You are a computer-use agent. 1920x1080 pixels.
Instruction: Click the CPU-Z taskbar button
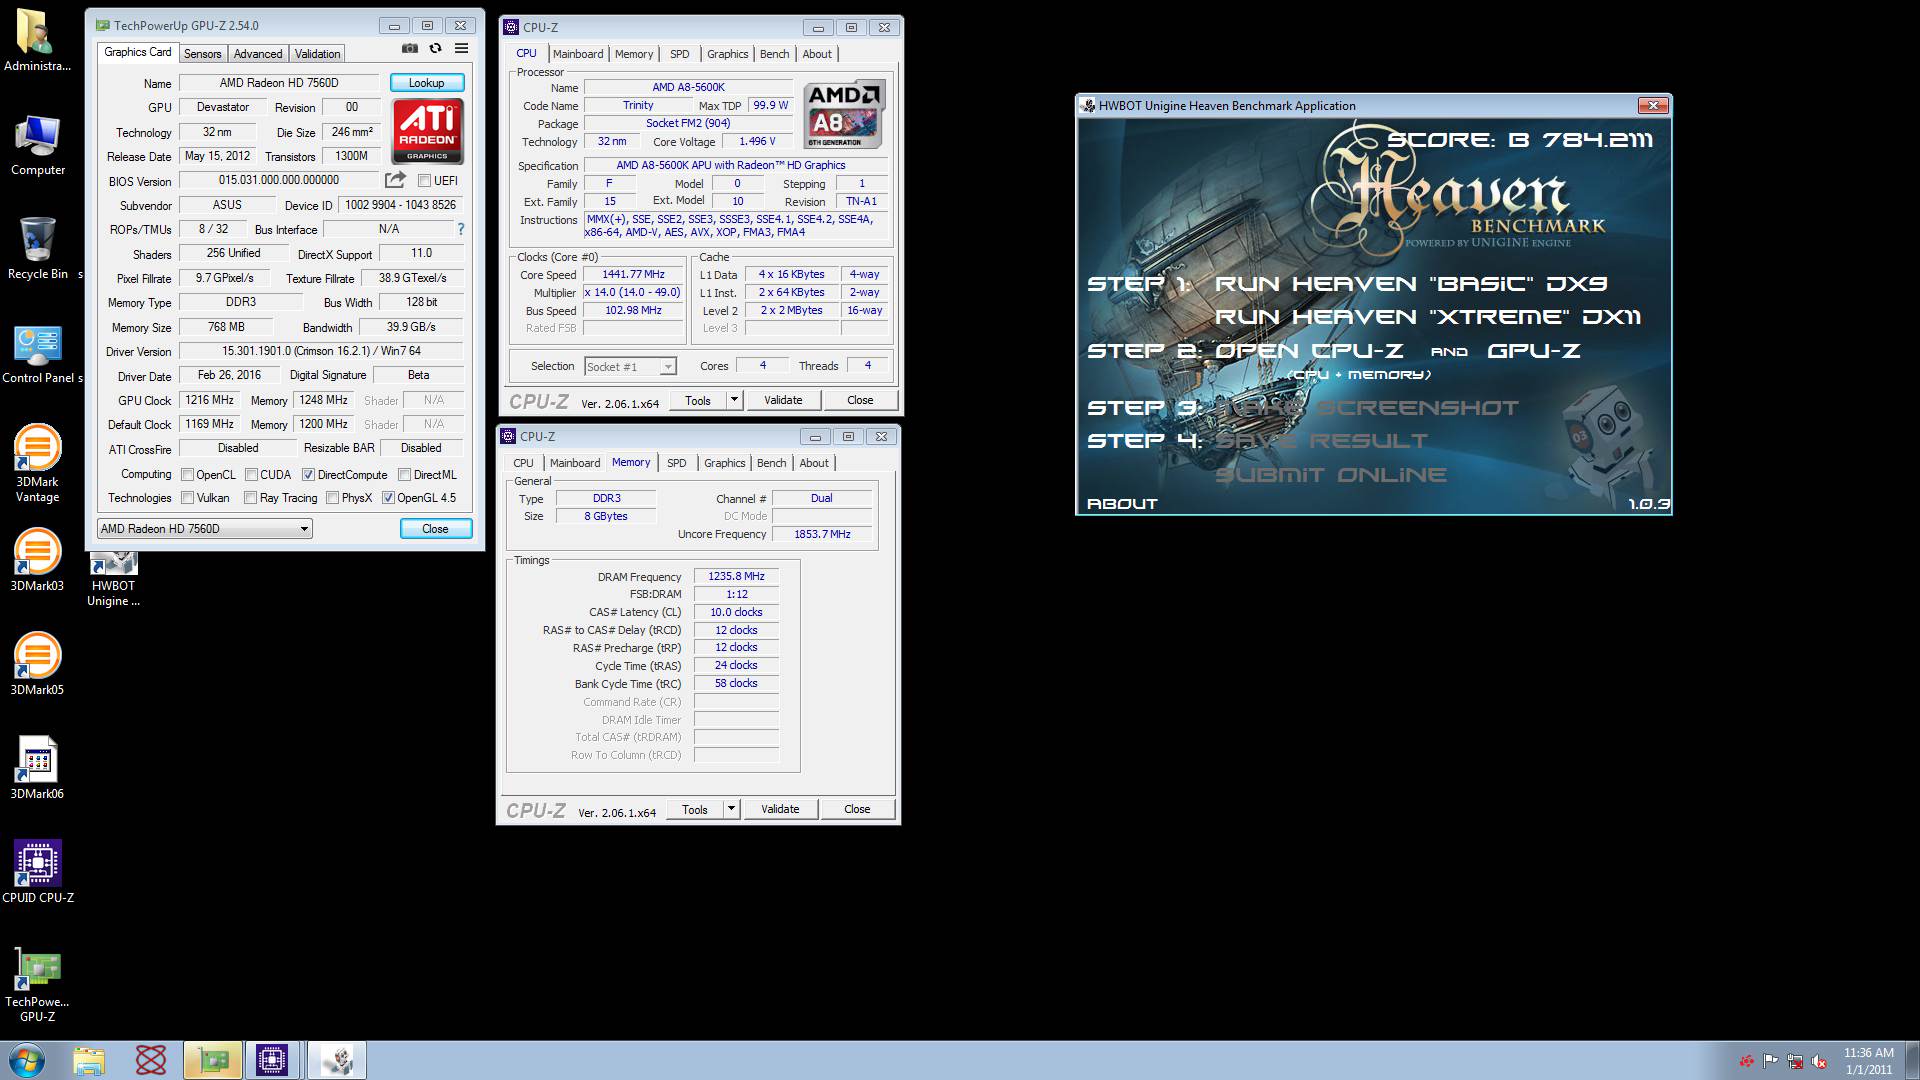click(272, 1060)
